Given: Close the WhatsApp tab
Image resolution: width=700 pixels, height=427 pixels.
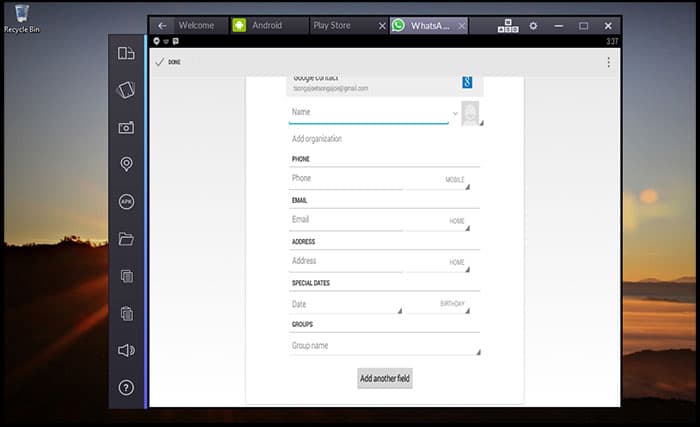Looking at the screenshot, I should (x=462, y=26).
